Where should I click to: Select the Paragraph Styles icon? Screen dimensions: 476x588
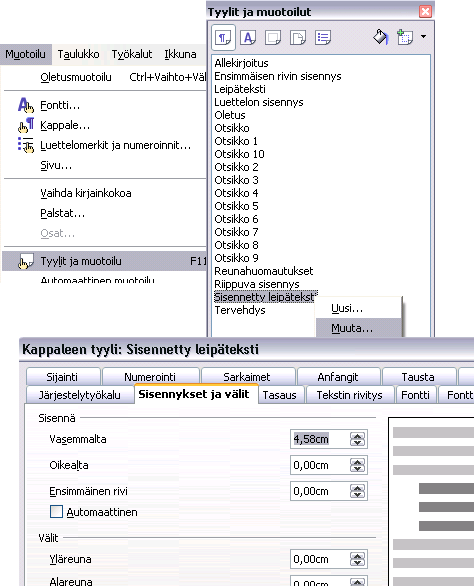224,38
